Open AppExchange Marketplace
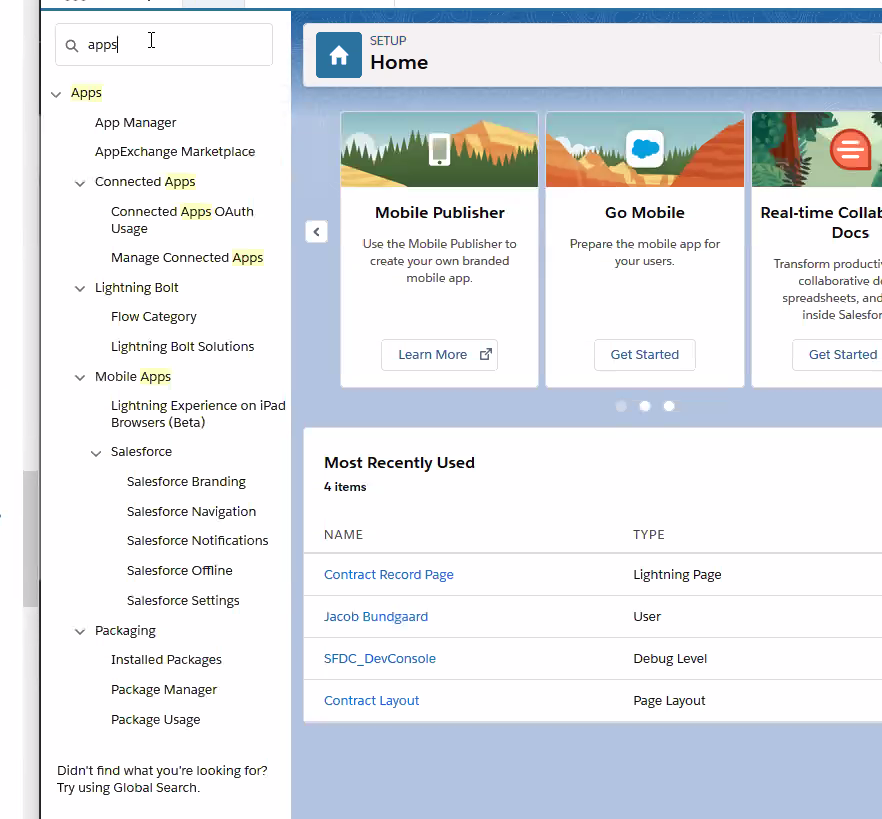 click(x=175, y=152)
